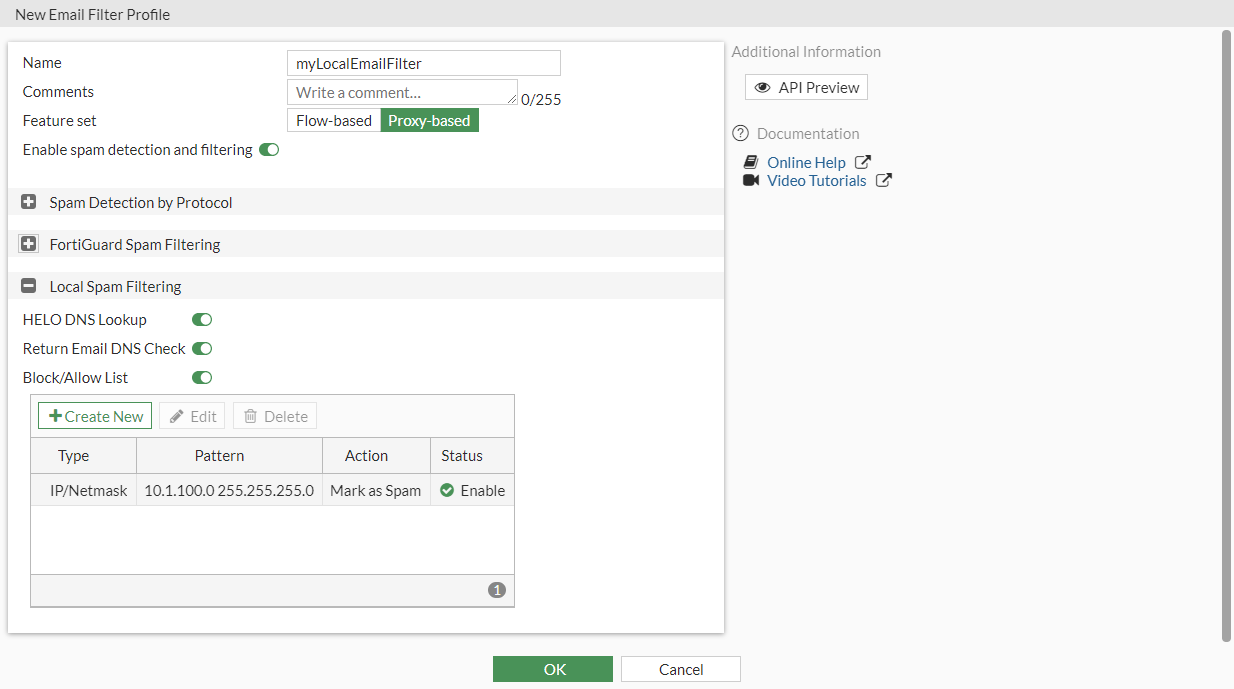Collapse the Local Spam Filtering section
This screenshot has height=689, width=1234.
point(28,285)
